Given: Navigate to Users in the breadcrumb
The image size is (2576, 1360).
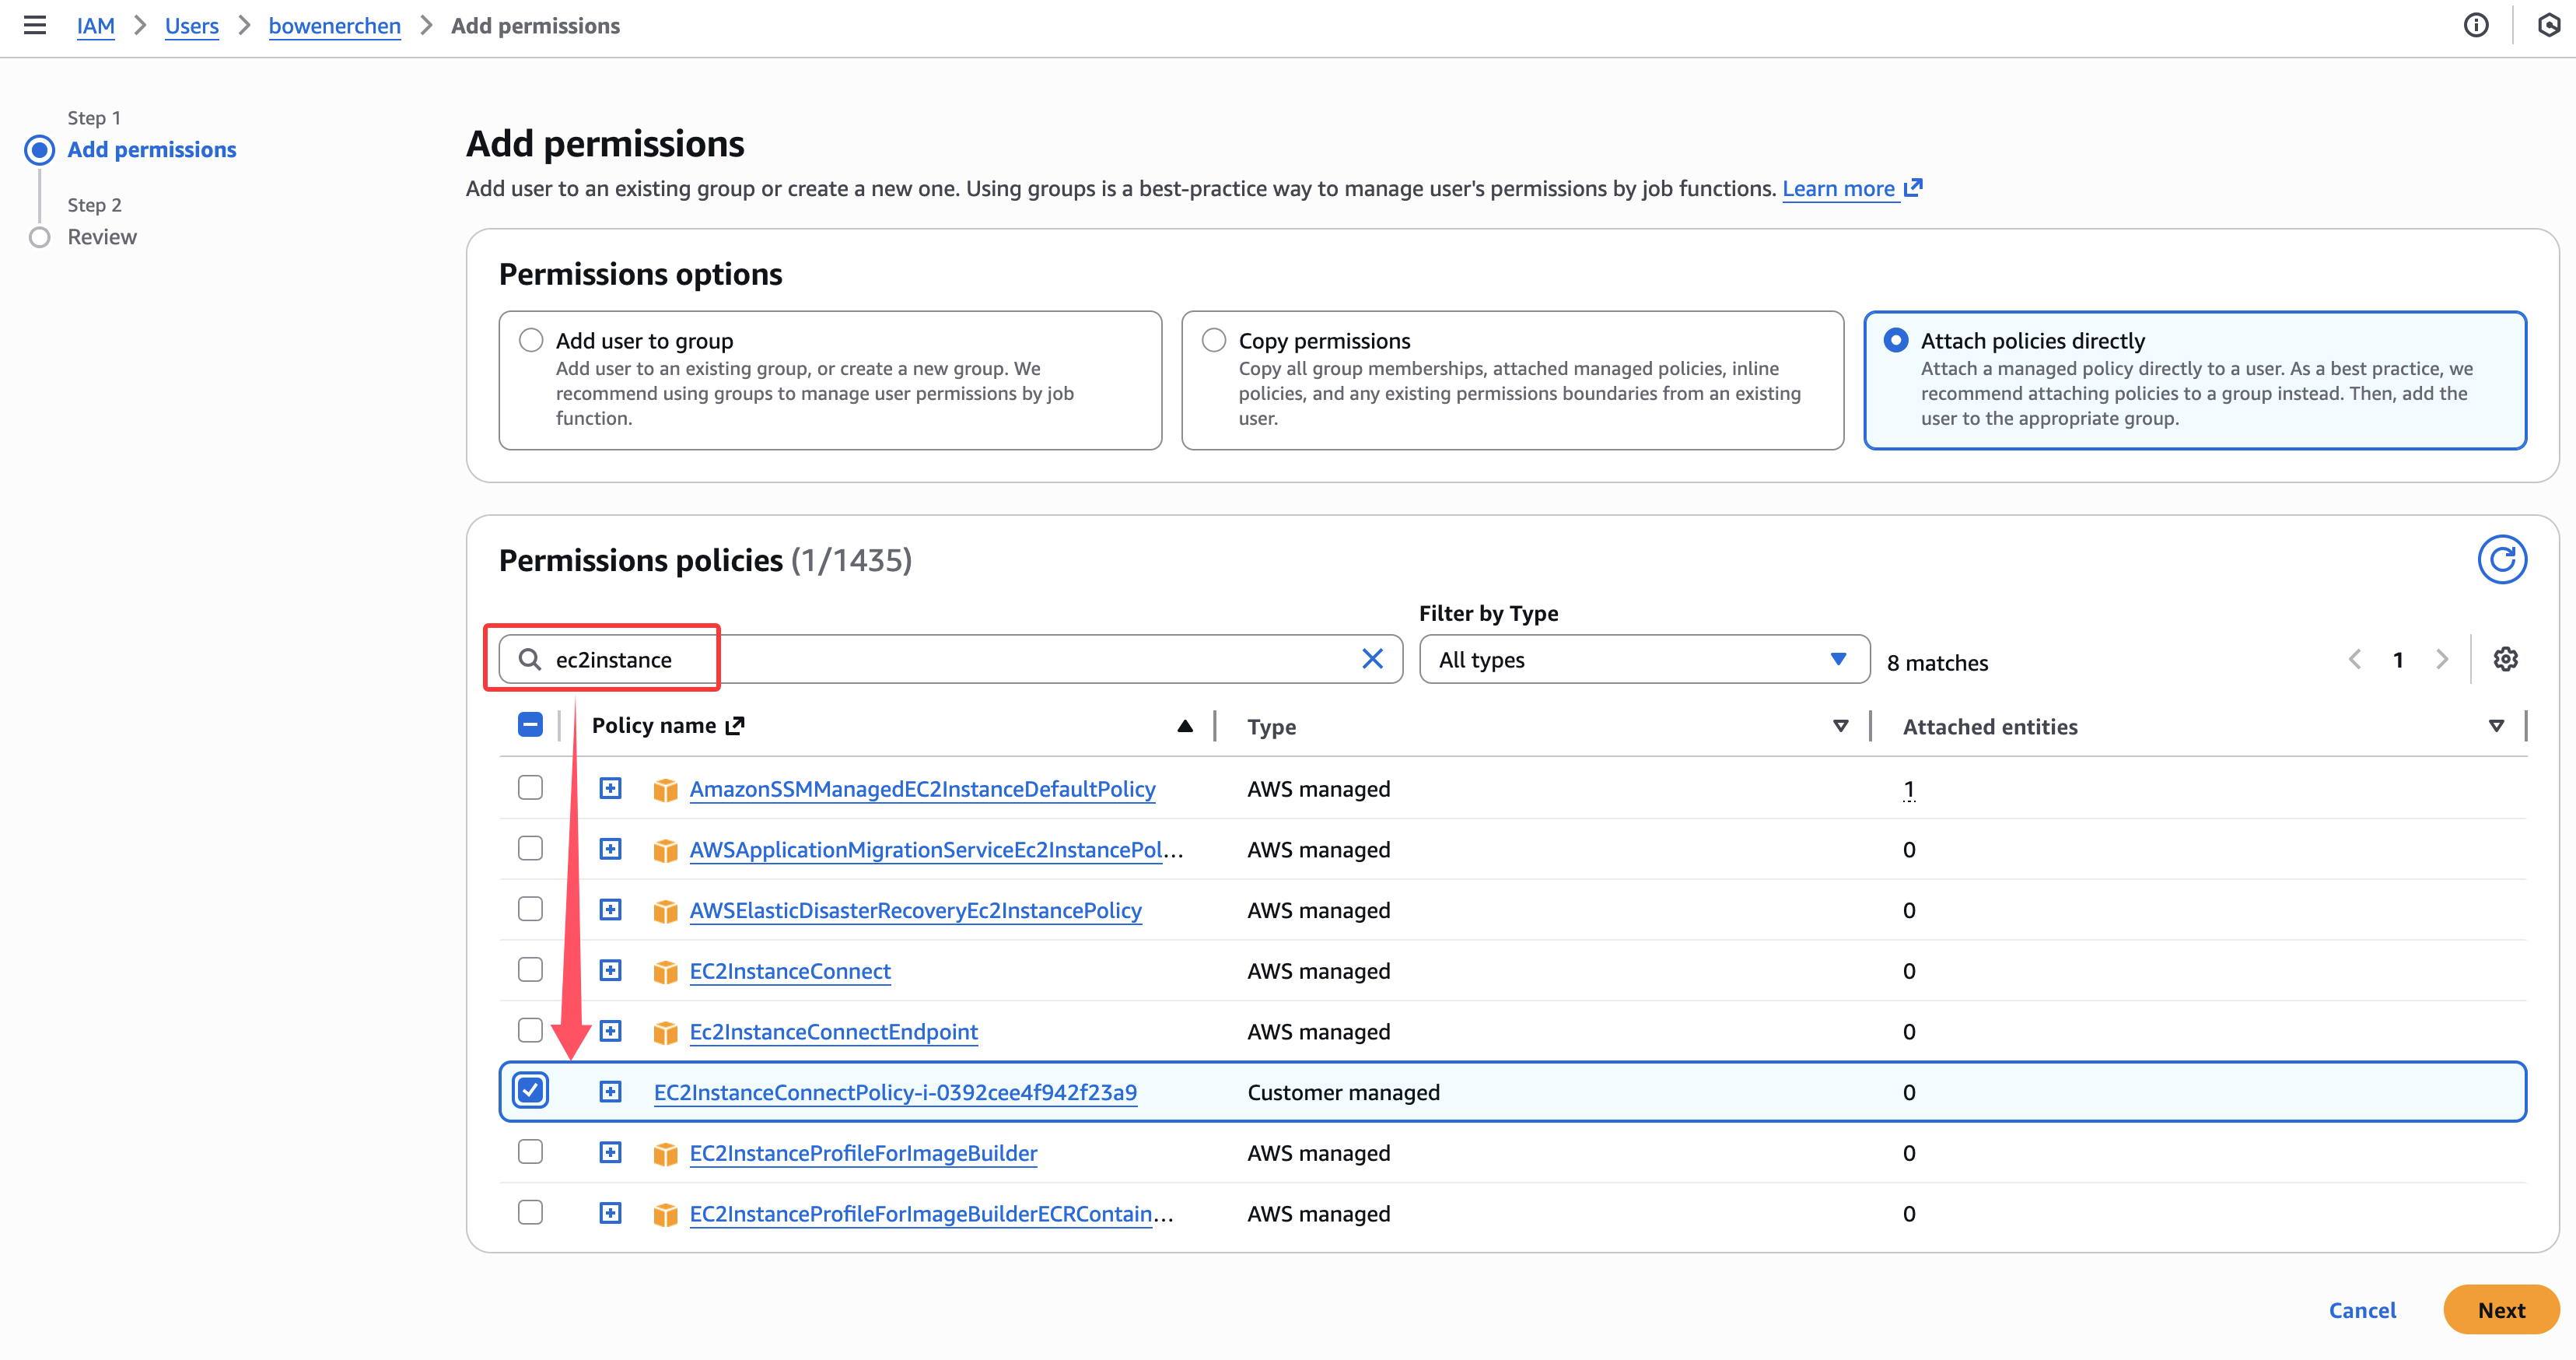Looking at the screenshot, I should coord(191,26).
